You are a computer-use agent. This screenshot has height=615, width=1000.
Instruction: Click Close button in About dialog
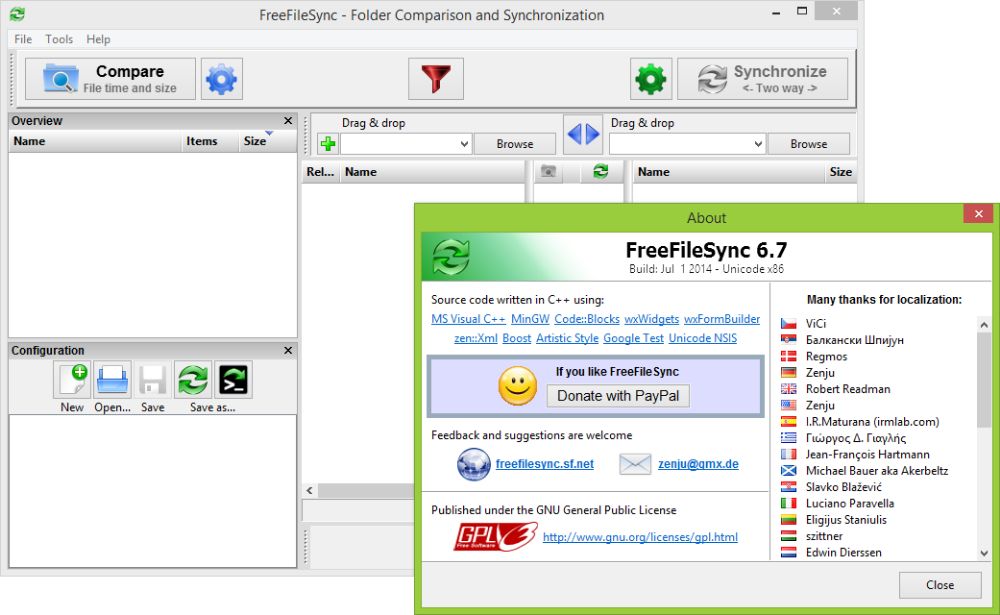pyautogui.click(x=940, y=585)
